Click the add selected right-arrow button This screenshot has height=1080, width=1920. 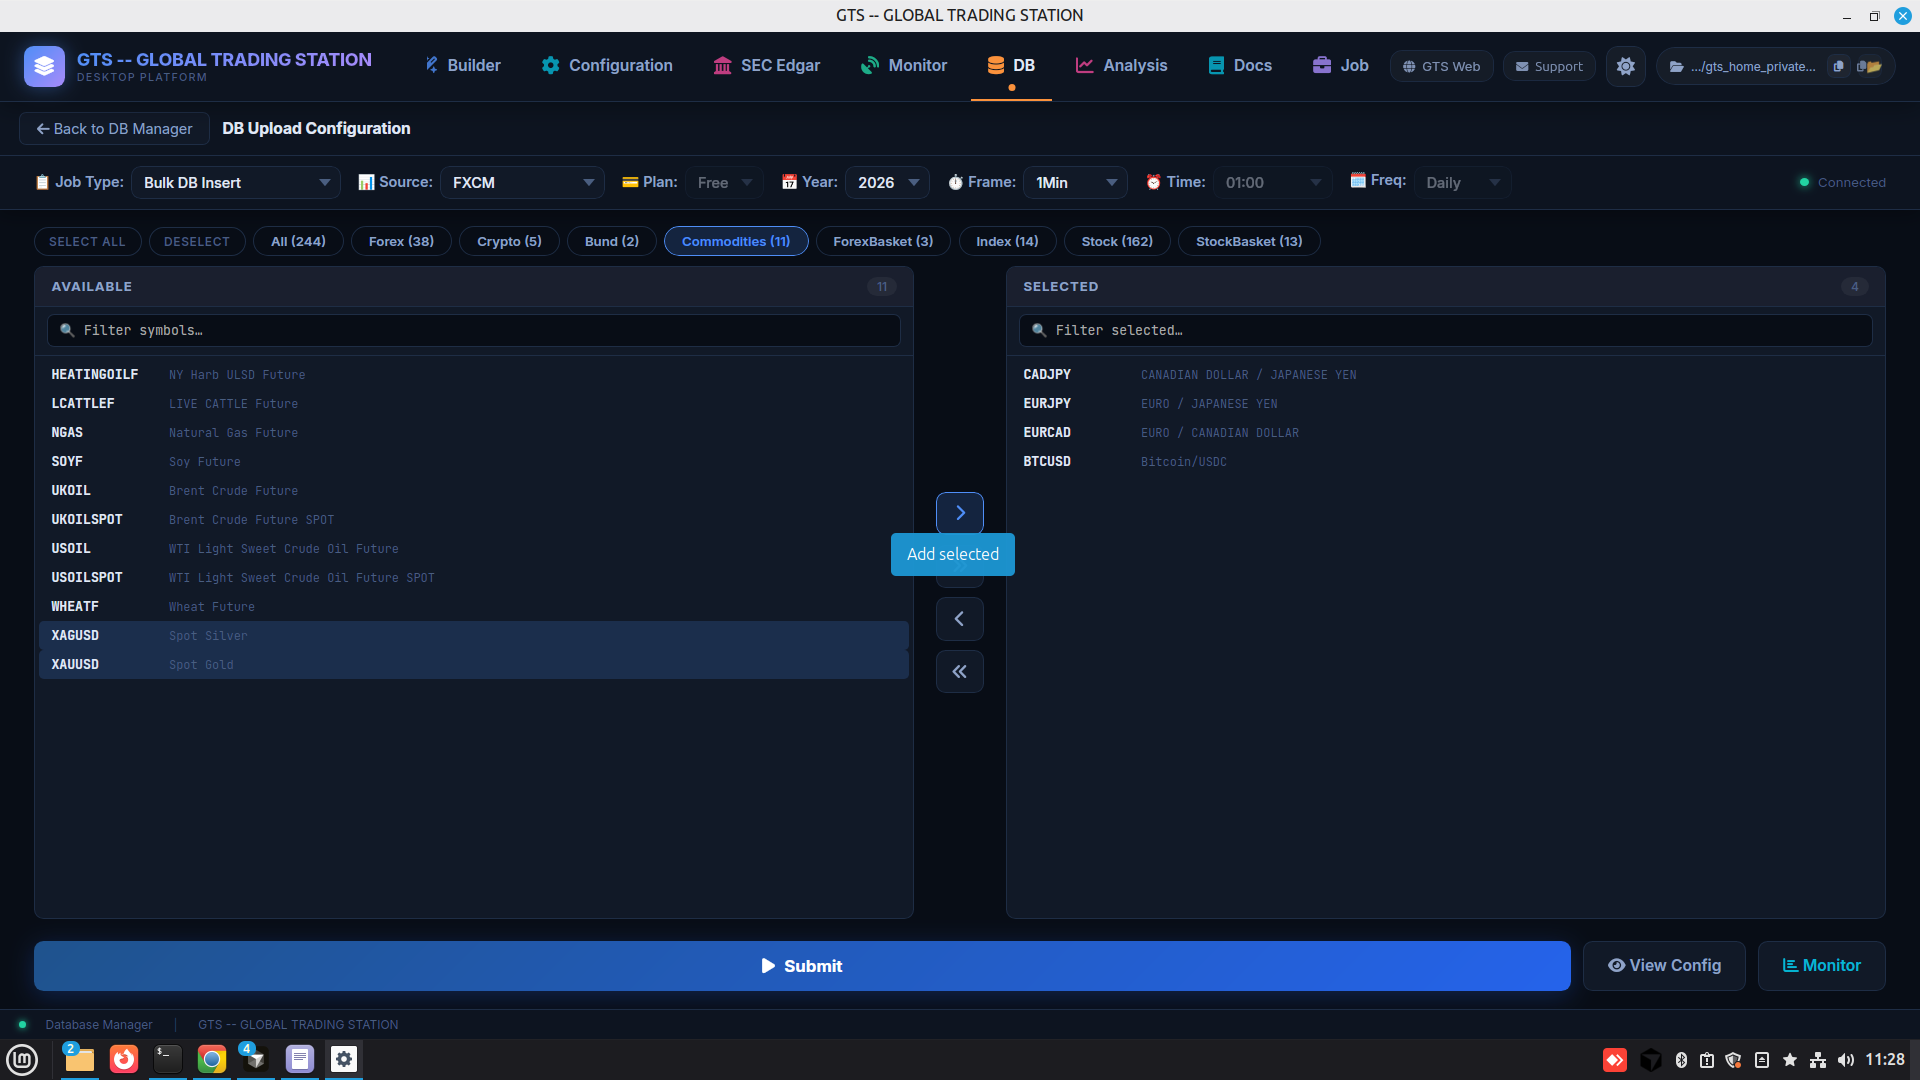tap(960, 513)
